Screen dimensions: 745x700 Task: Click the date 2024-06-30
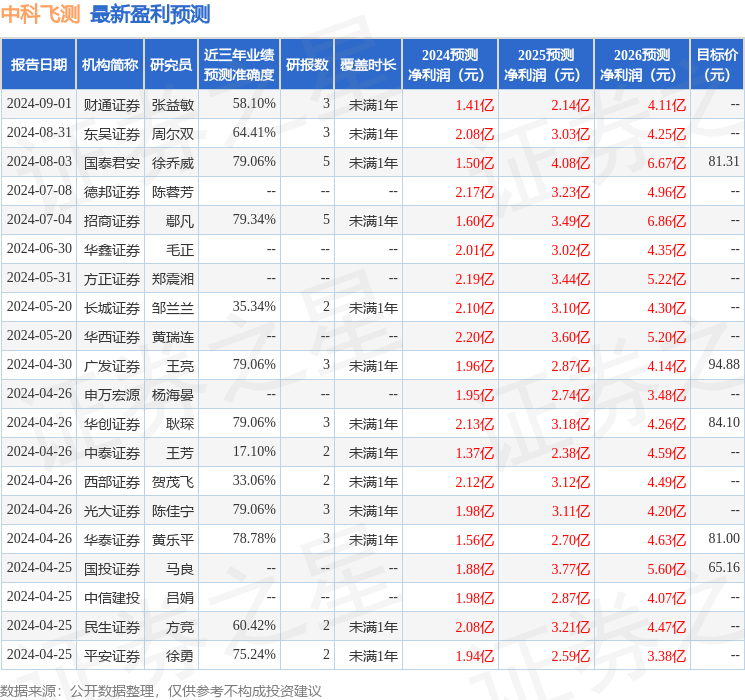39,248
